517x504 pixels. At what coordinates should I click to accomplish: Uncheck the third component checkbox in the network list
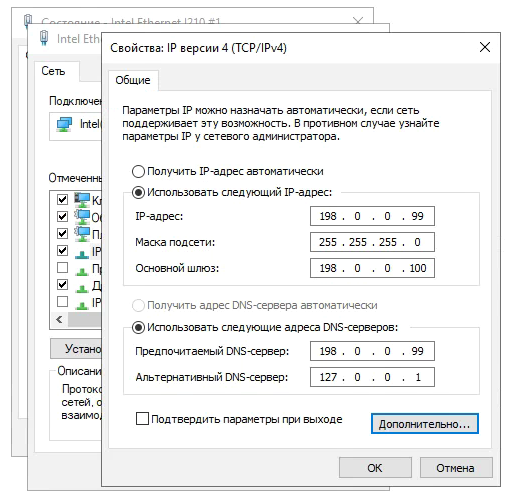point(62,233)
